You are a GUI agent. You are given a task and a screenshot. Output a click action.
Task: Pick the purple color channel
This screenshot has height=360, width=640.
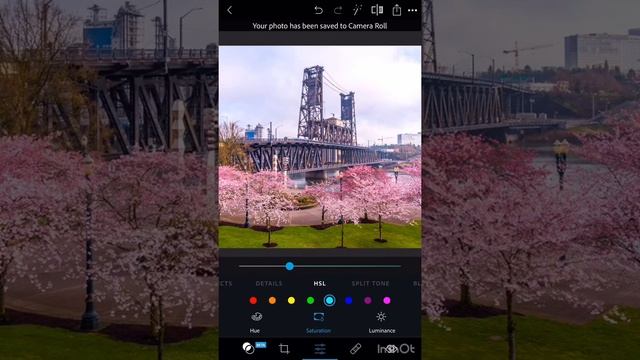pyautogui.click(x=368, y=300)
